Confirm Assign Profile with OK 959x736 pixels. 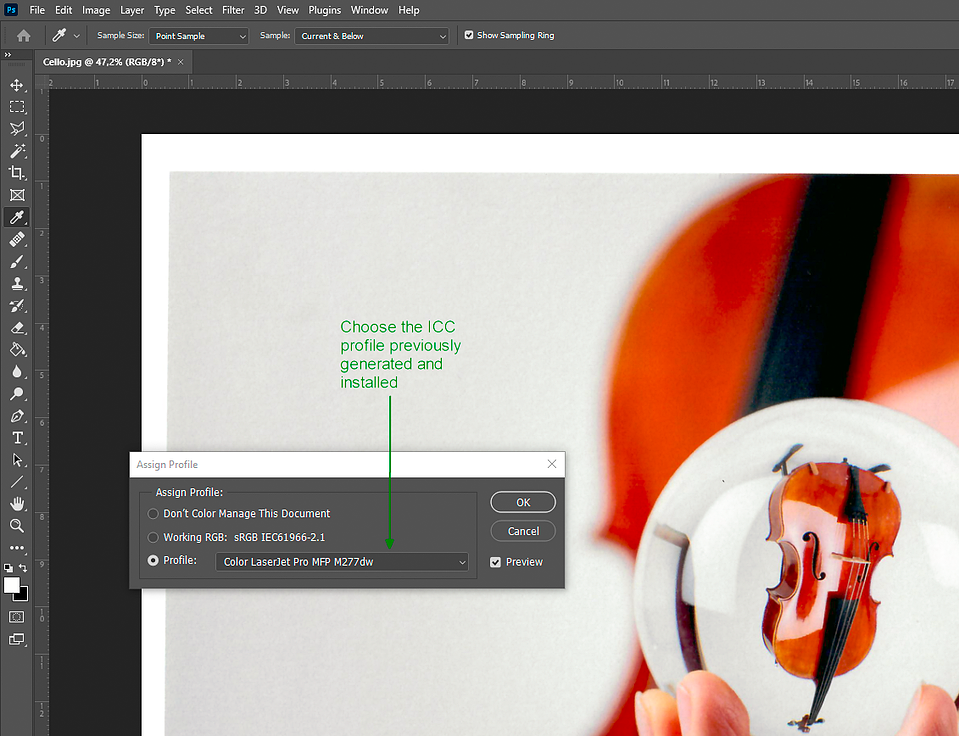(523, 502)
